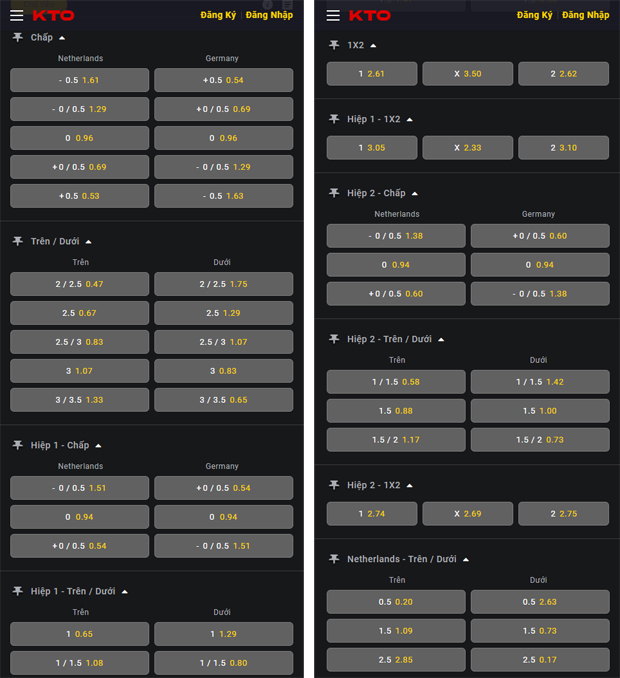Image resolution: width=620 pixels, height=678 pixels.
Task: Click pin icon beside Hiệp 2 - 1X2
Action: coord(334,485)
